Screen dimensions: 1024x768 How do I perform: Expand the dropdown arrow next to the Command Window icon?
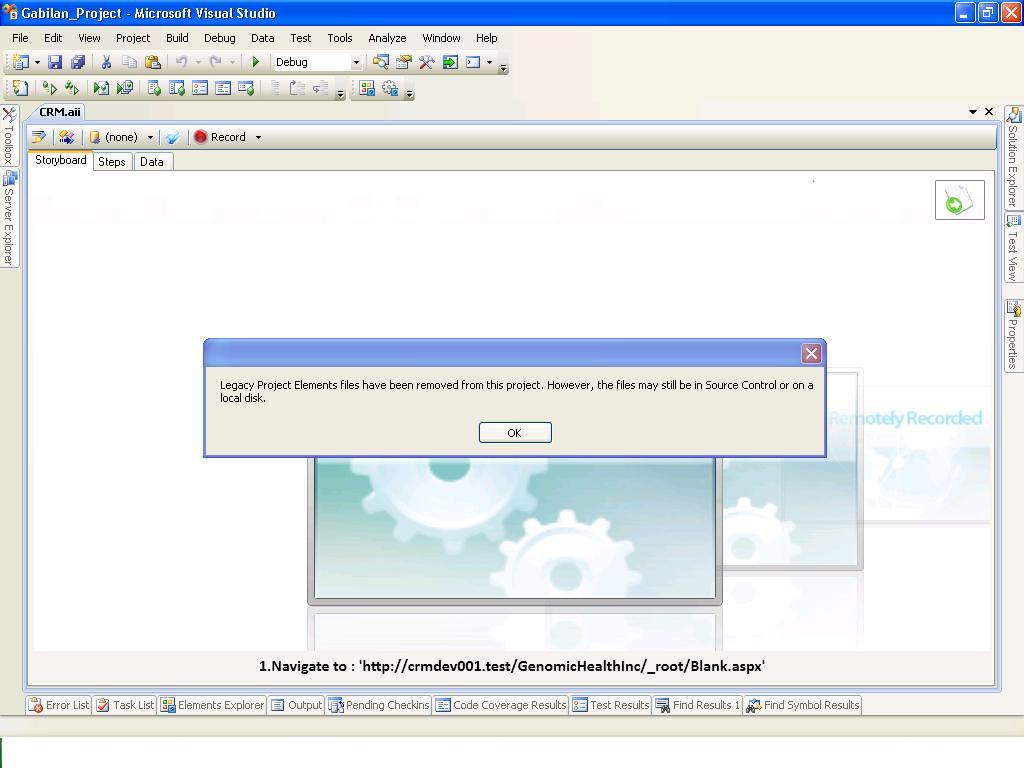pos(489,63)
